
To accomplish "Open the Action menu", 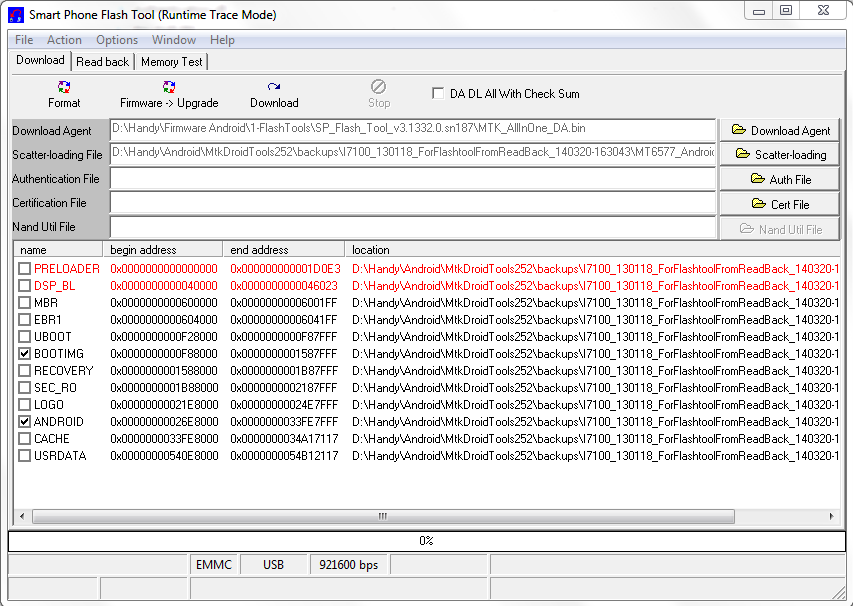I will [x=64, y=40].
